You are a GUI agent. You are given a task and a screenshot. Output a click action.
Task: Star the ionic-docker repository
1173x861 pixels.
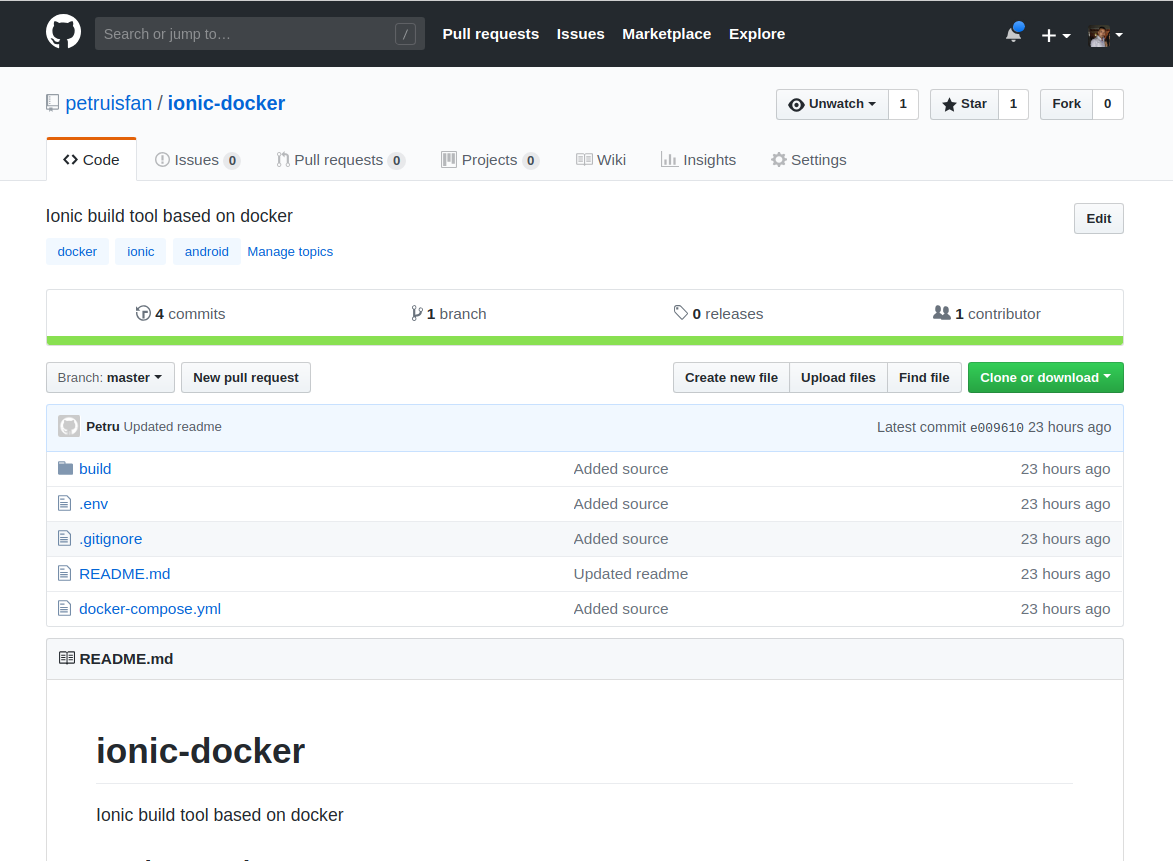tap(964, 104)
